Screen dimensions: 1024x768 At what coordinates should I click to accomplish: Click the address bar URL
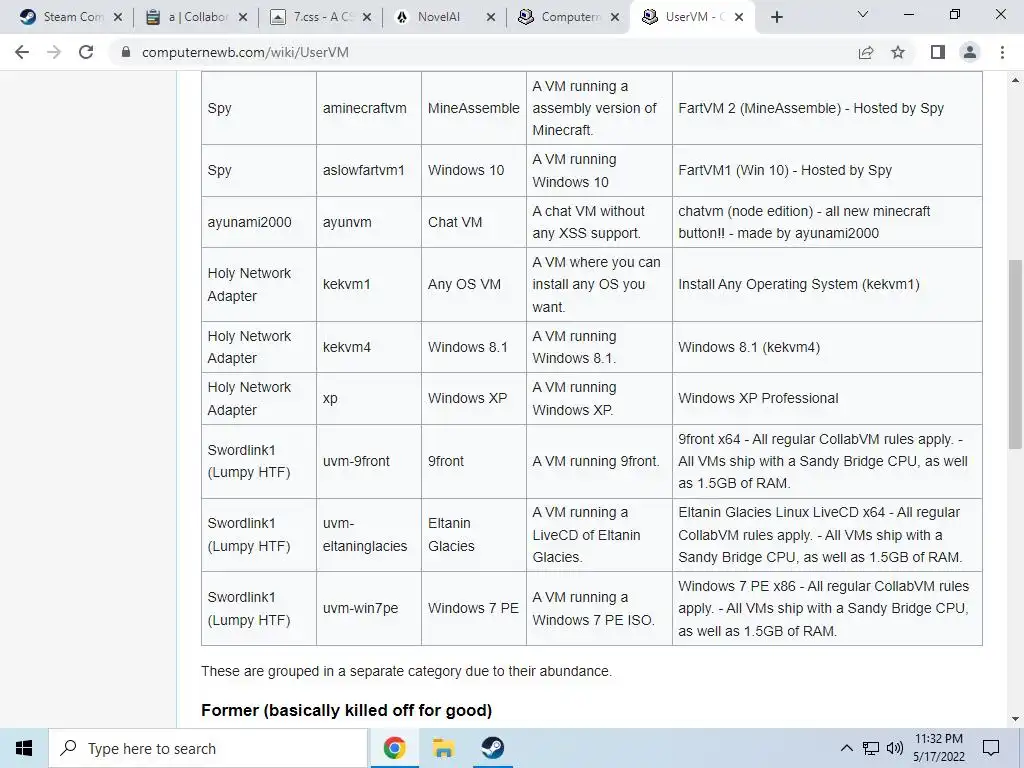point(245,52)
